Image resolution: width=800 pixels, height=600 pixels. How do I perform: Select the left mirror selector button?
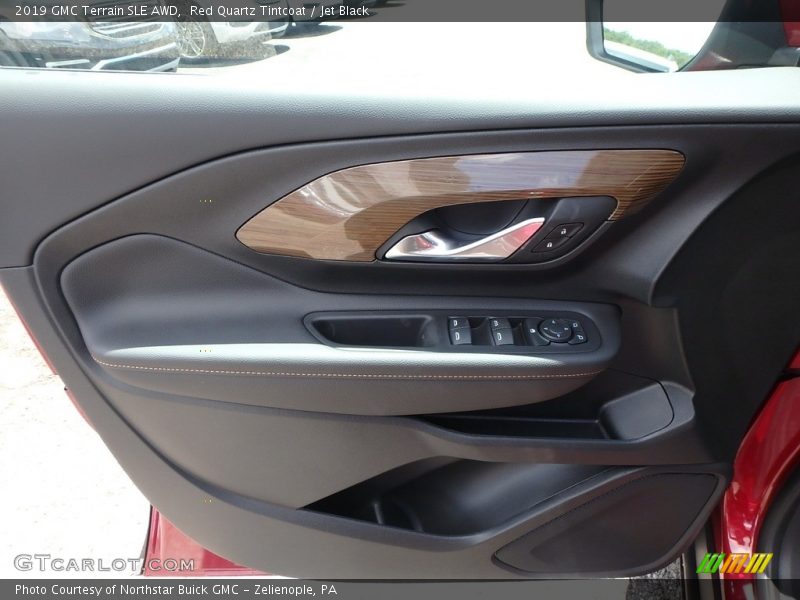(533, 330)
